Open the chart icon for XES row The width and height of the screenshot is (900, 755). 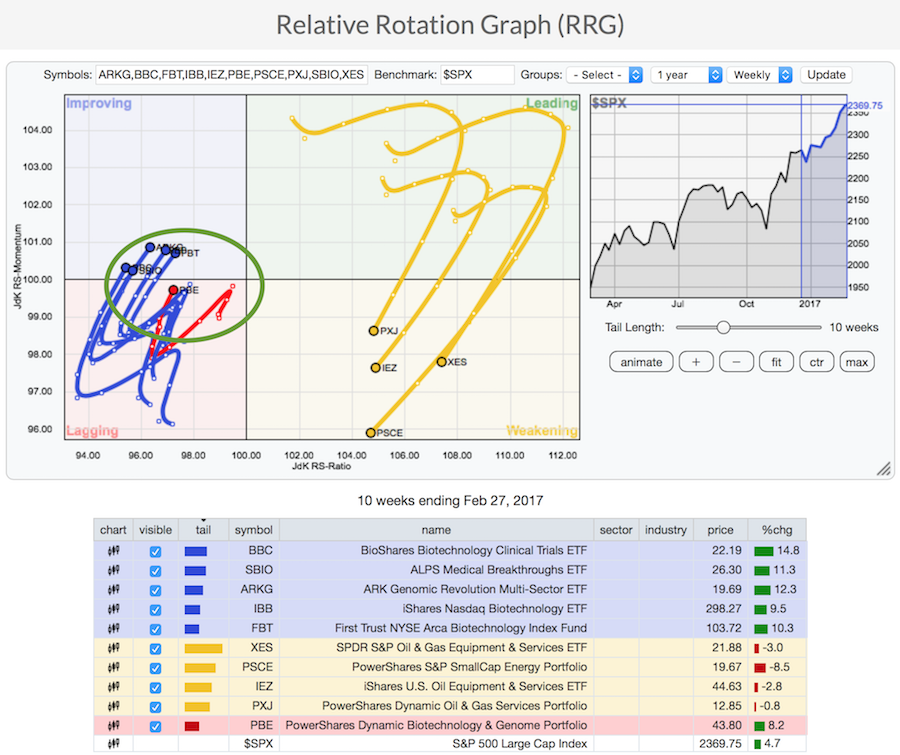[x=113, y=647]
